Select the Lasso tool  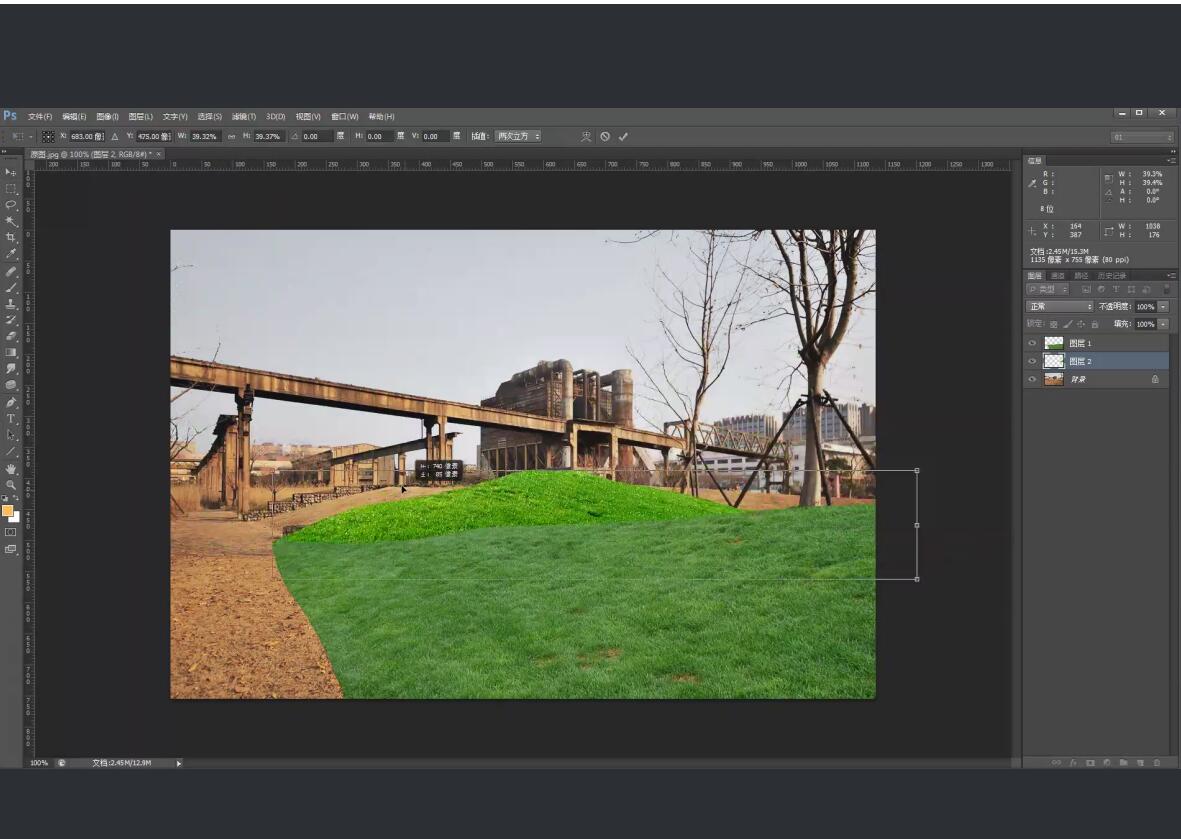[x=11, y=205]
